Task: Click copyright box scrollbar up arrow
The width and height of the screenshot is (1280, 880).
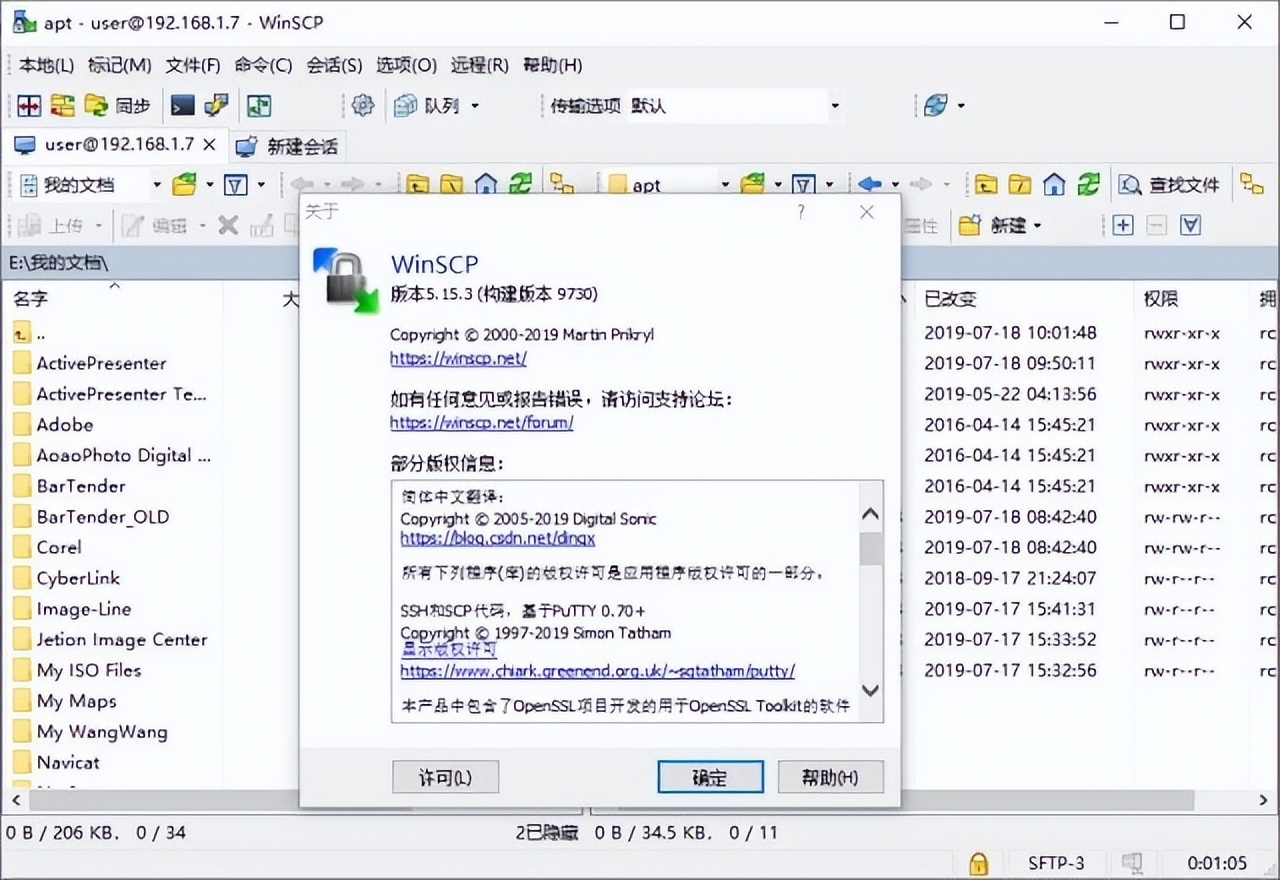Action: click(871, 515)
